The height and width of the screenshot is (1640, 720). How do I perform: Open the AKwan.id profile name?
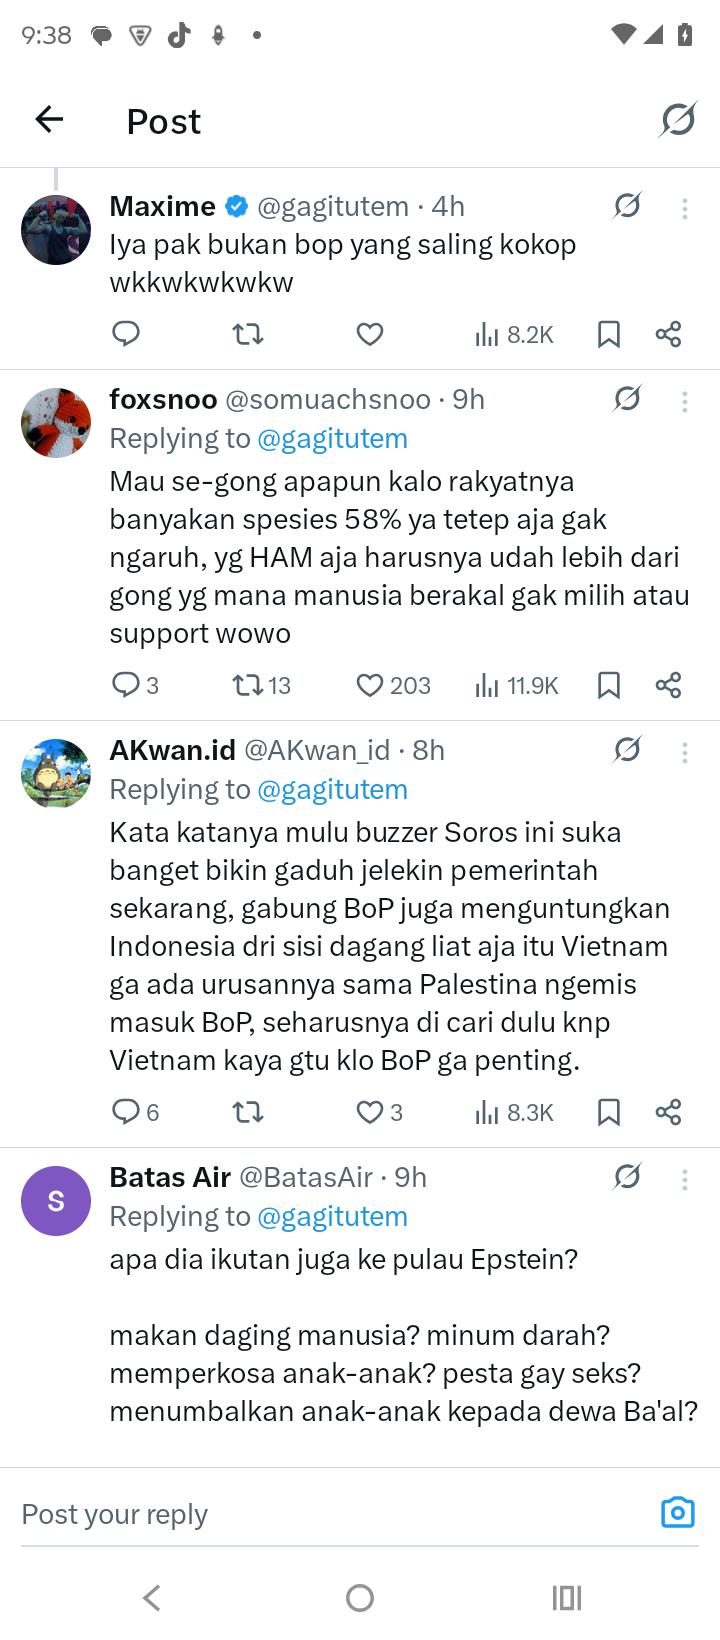172,750
